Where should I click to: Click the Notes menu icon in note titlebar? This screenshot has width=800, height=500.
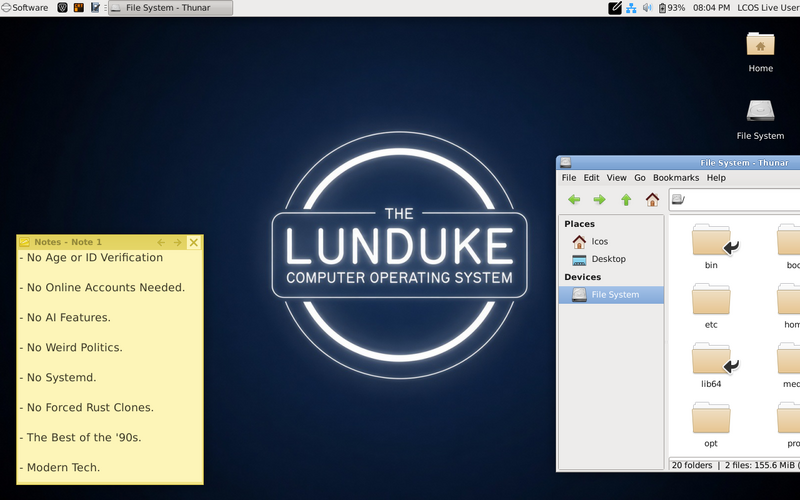pyautogui.click(x=24, y=242)
